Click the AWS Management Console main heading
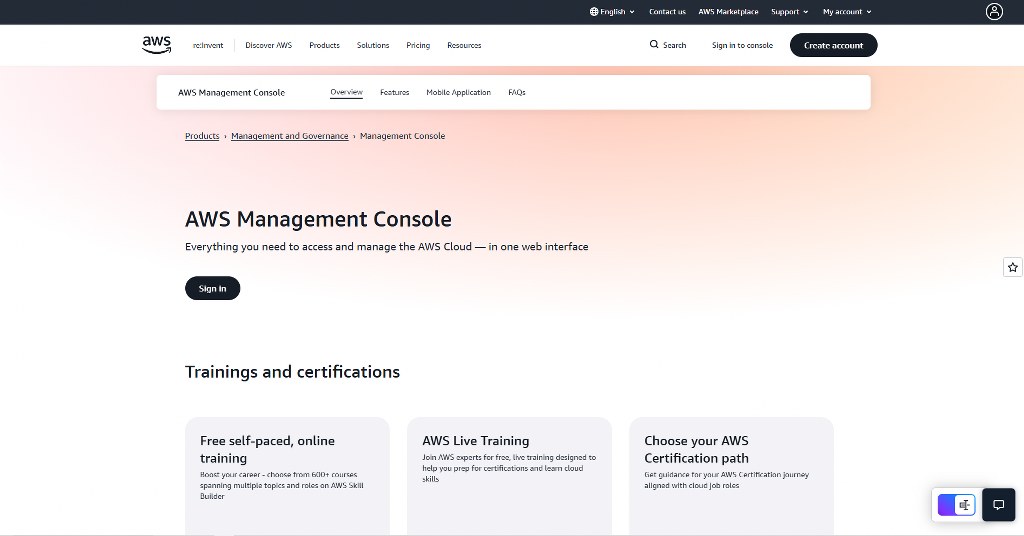Screen dimensions: 1024x536 [318, 219]
